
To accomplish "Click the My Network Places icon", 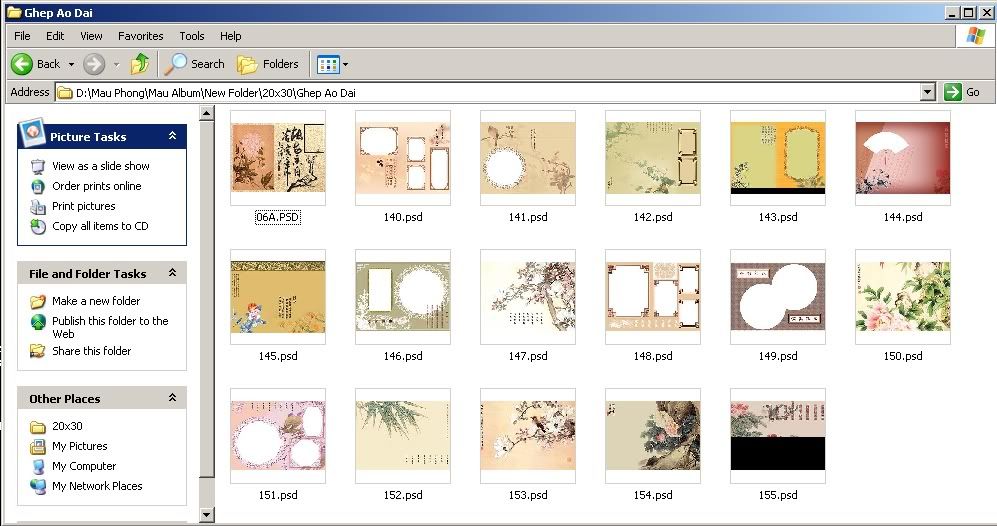I will [38, 486].
